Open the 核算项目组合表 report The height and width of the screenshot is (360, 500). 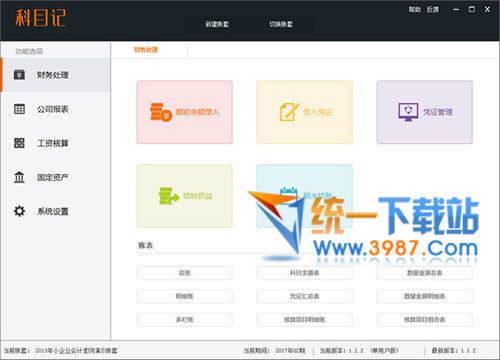click(x=424, y=319)
